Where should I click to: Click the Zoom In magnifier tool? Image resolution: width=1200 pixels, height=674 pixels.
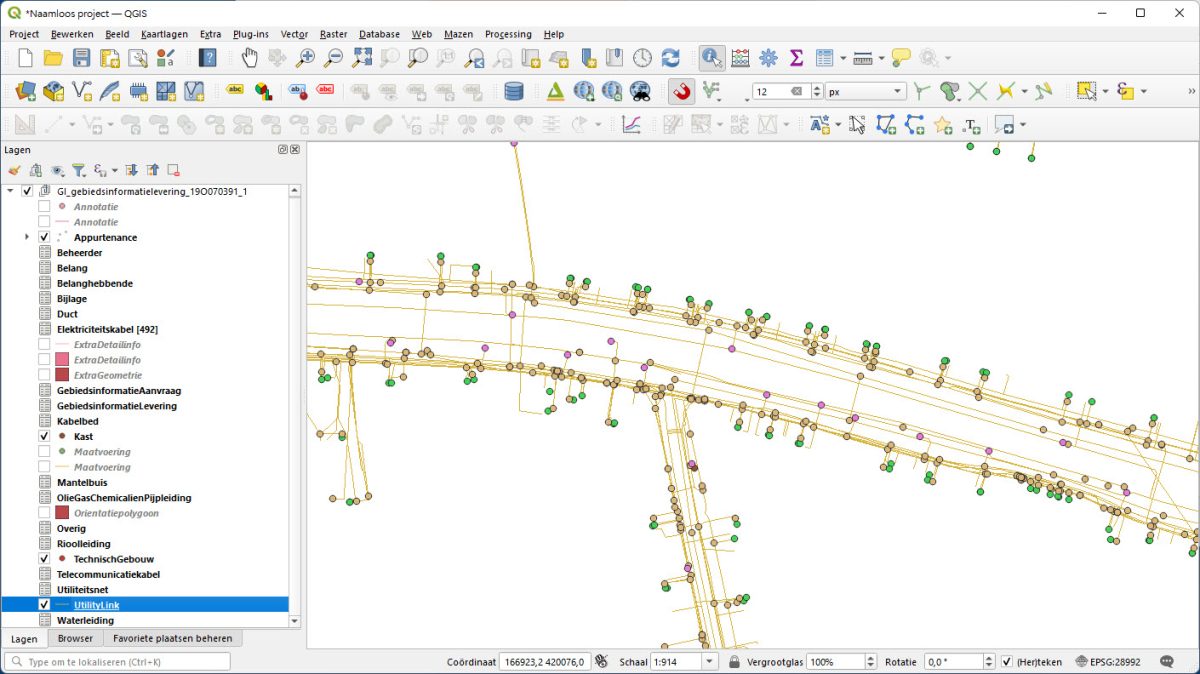pyautogui.click(x=305, y=58)
